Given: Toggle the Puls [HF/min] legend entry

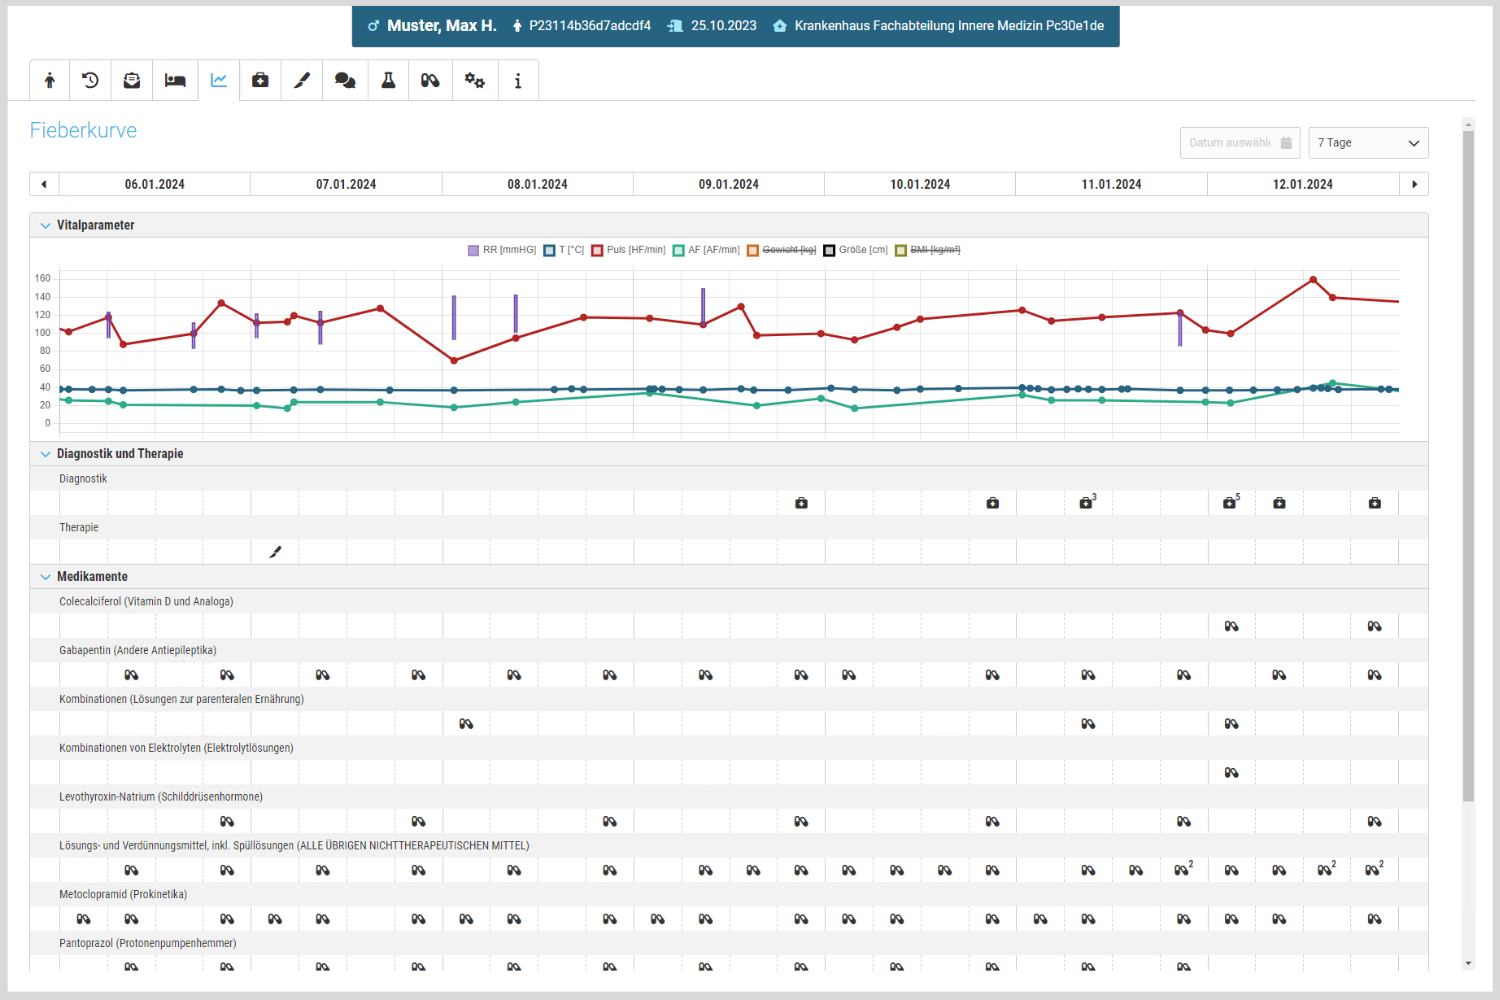Looking at the screenshot, I should pos(628,250).
